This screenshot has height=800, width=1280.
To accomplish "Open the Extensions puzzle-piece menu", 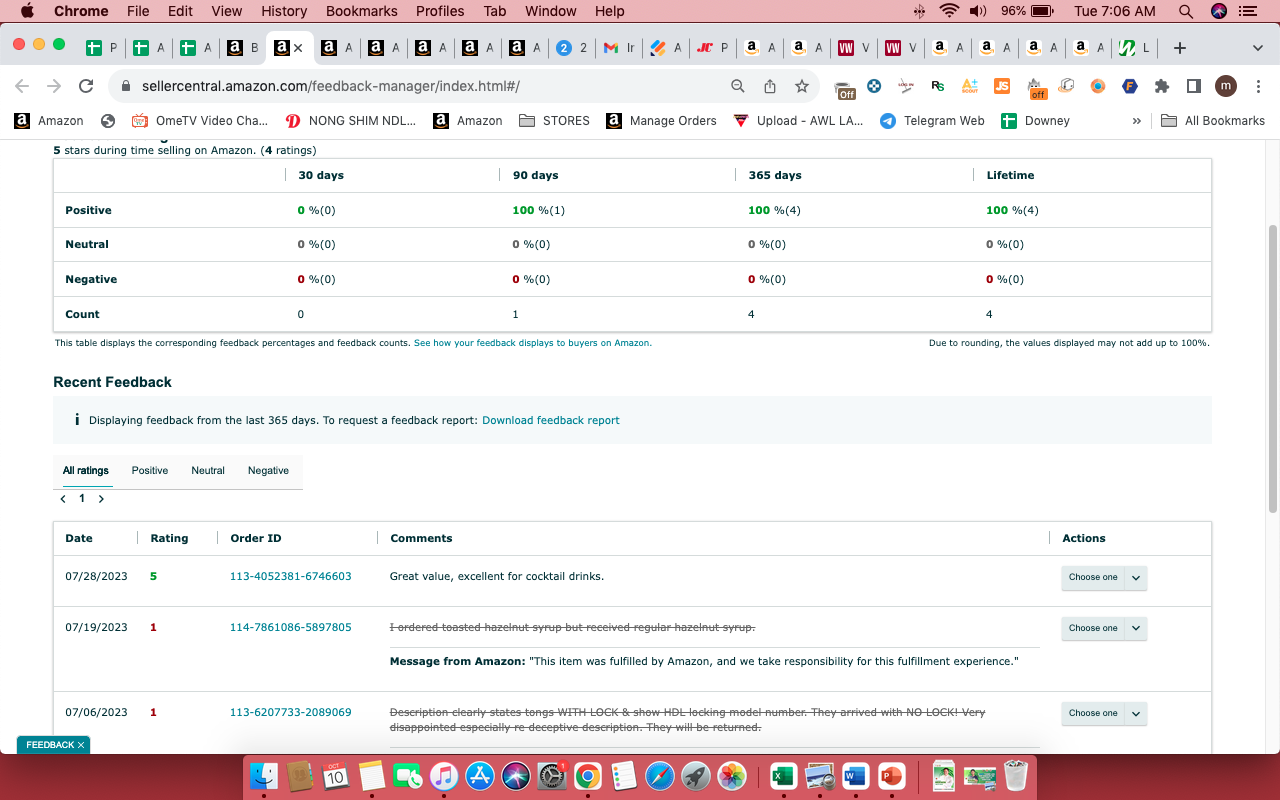I will [1162, 86].
